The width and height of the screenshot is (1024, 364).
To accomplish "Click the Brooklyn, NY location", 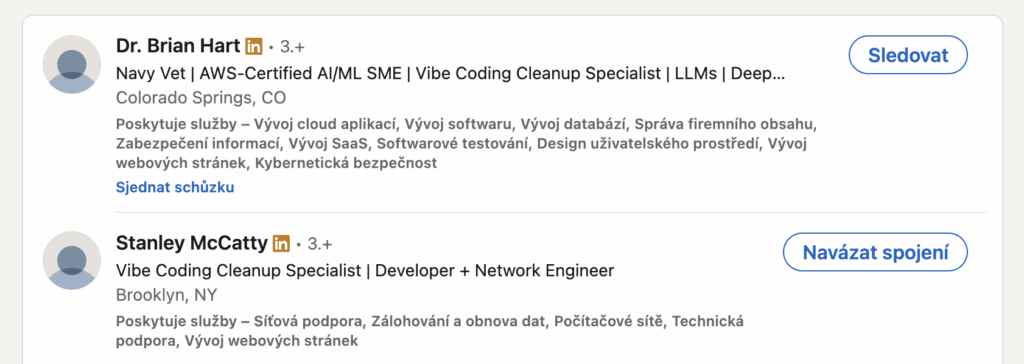I will pyautogui.click(x=167, y=295).
